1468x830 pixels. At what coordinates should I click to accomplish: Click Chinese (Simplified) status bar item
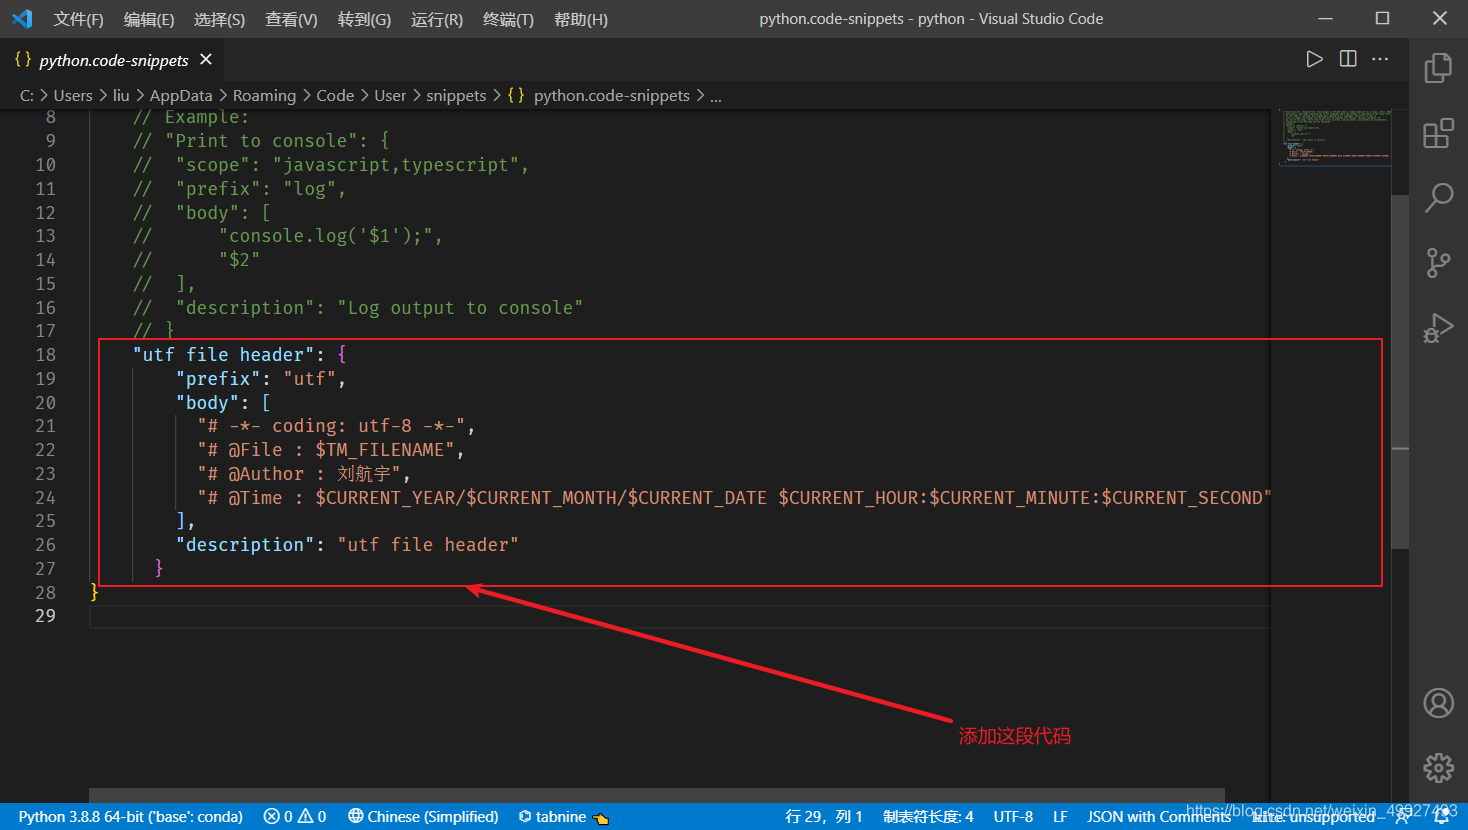click(423, 817)
